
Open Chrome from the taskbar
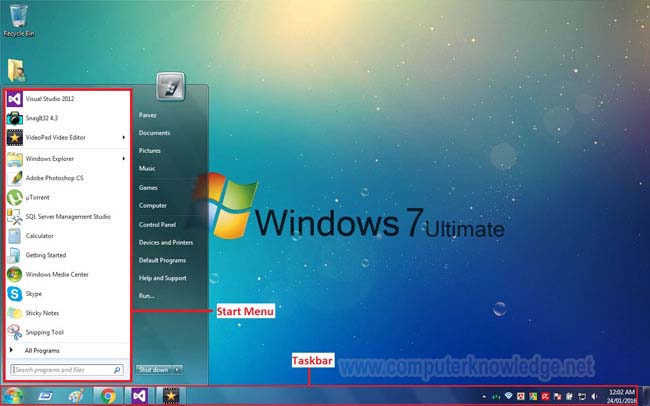pos(108,396)
